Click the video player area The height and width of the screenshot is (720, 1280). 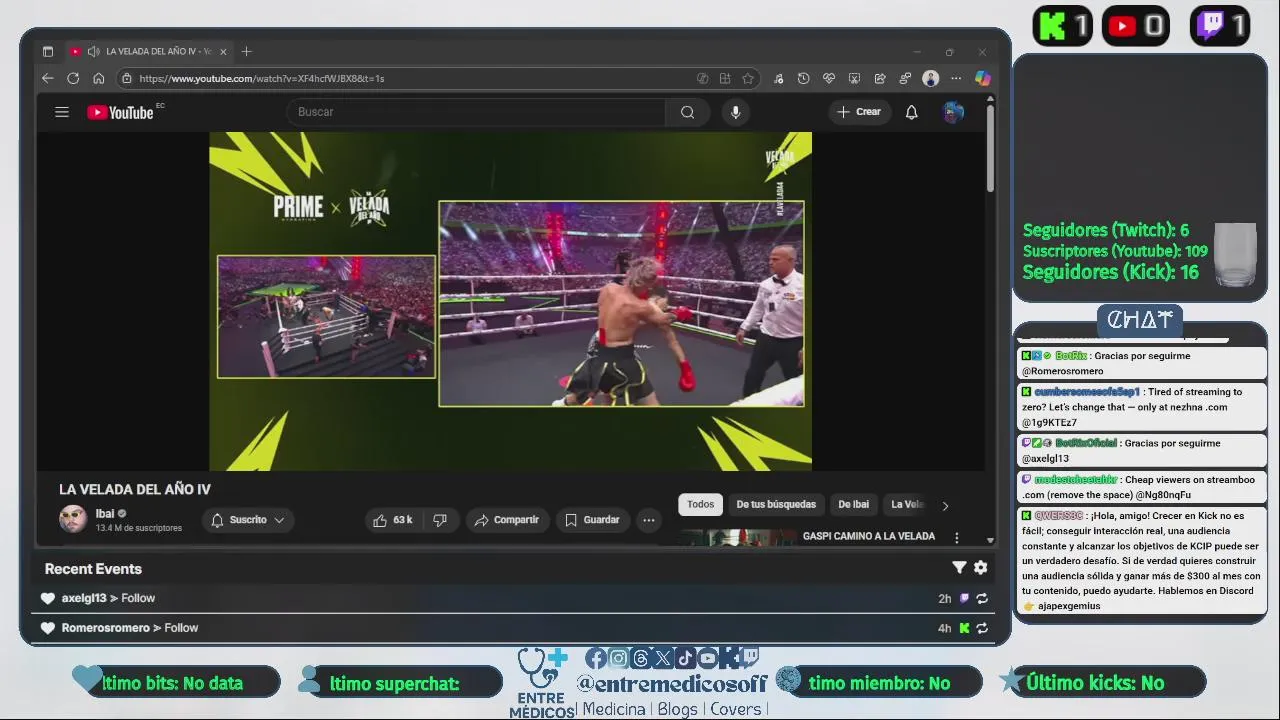pyautogui.click(x=510, y=301)
